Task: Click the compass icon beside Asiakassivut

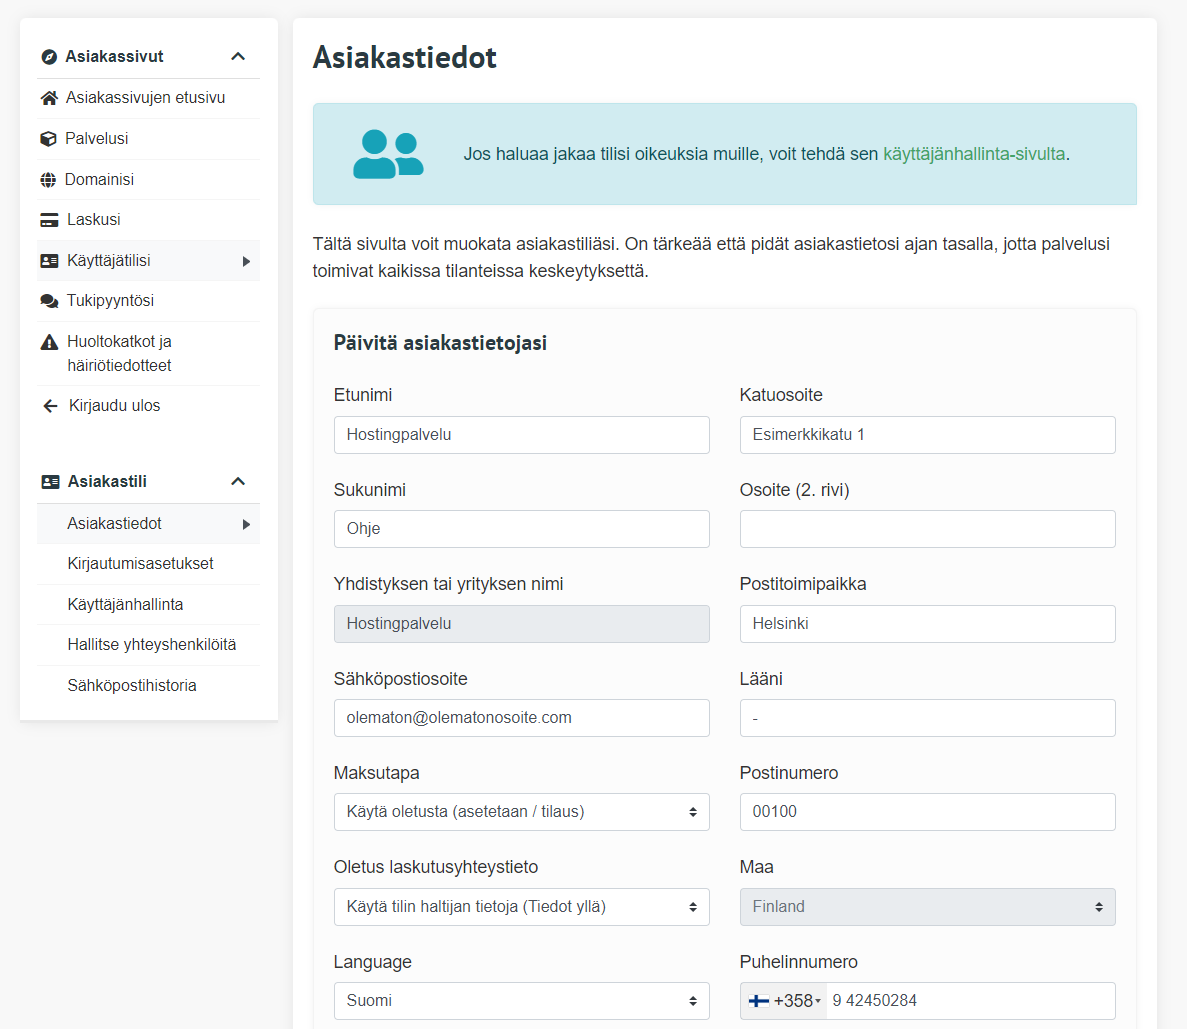Action: click(x=49, y=57)
